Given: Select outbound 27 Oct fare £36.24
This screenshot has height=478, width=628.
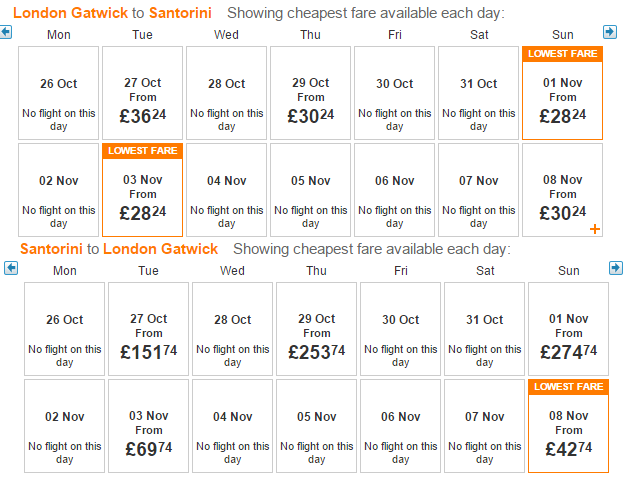Looking at the screenshot, I should pyautogui.click(x=142, y=93).
